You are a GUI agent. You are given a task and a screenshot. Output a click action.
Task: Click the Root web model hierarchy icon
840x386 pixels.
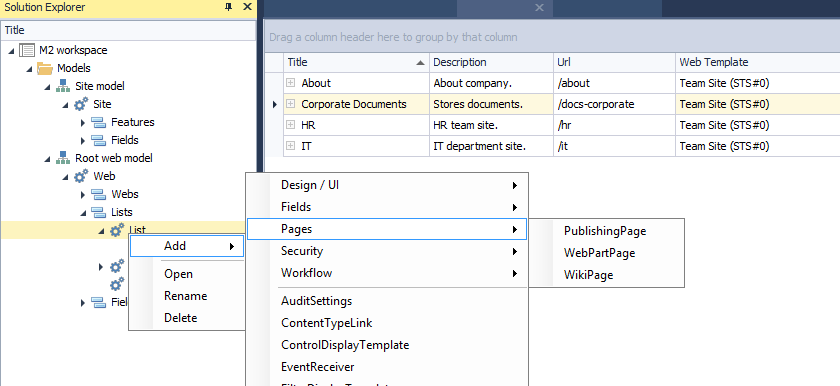coord(63,158)
